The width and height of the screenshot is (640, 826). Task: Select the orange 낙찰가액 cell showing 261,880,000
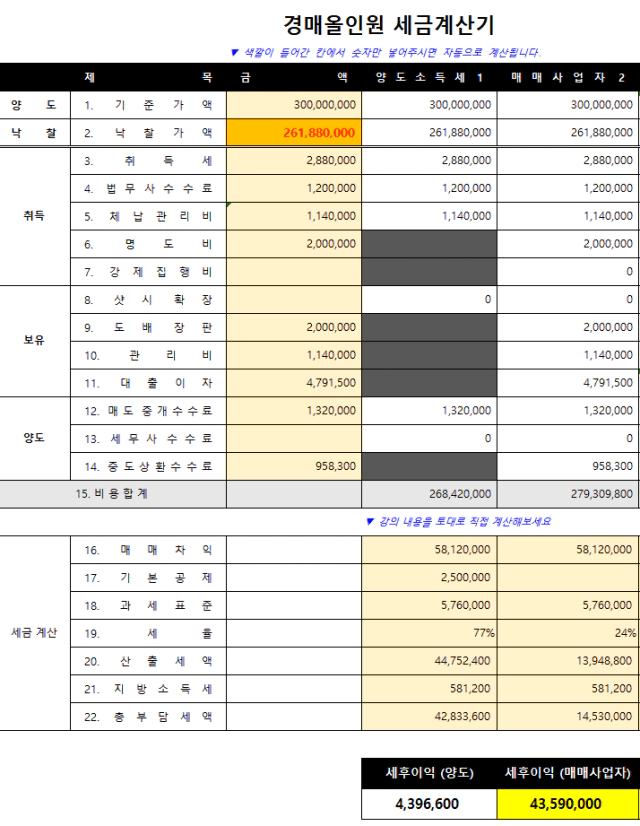coord(294,132)
